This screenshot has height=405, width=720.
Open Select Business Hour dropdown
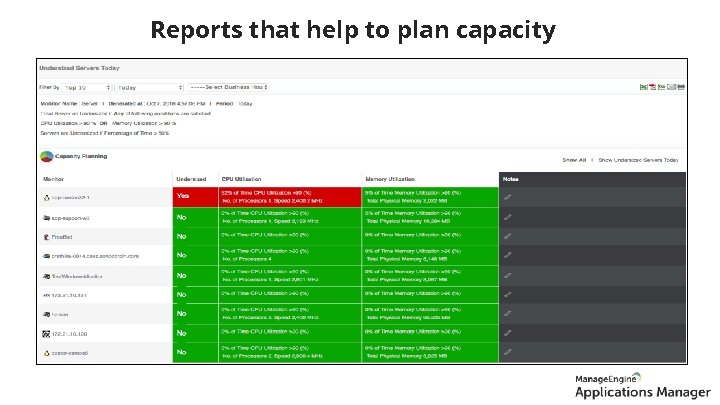(x=228, y=87)
